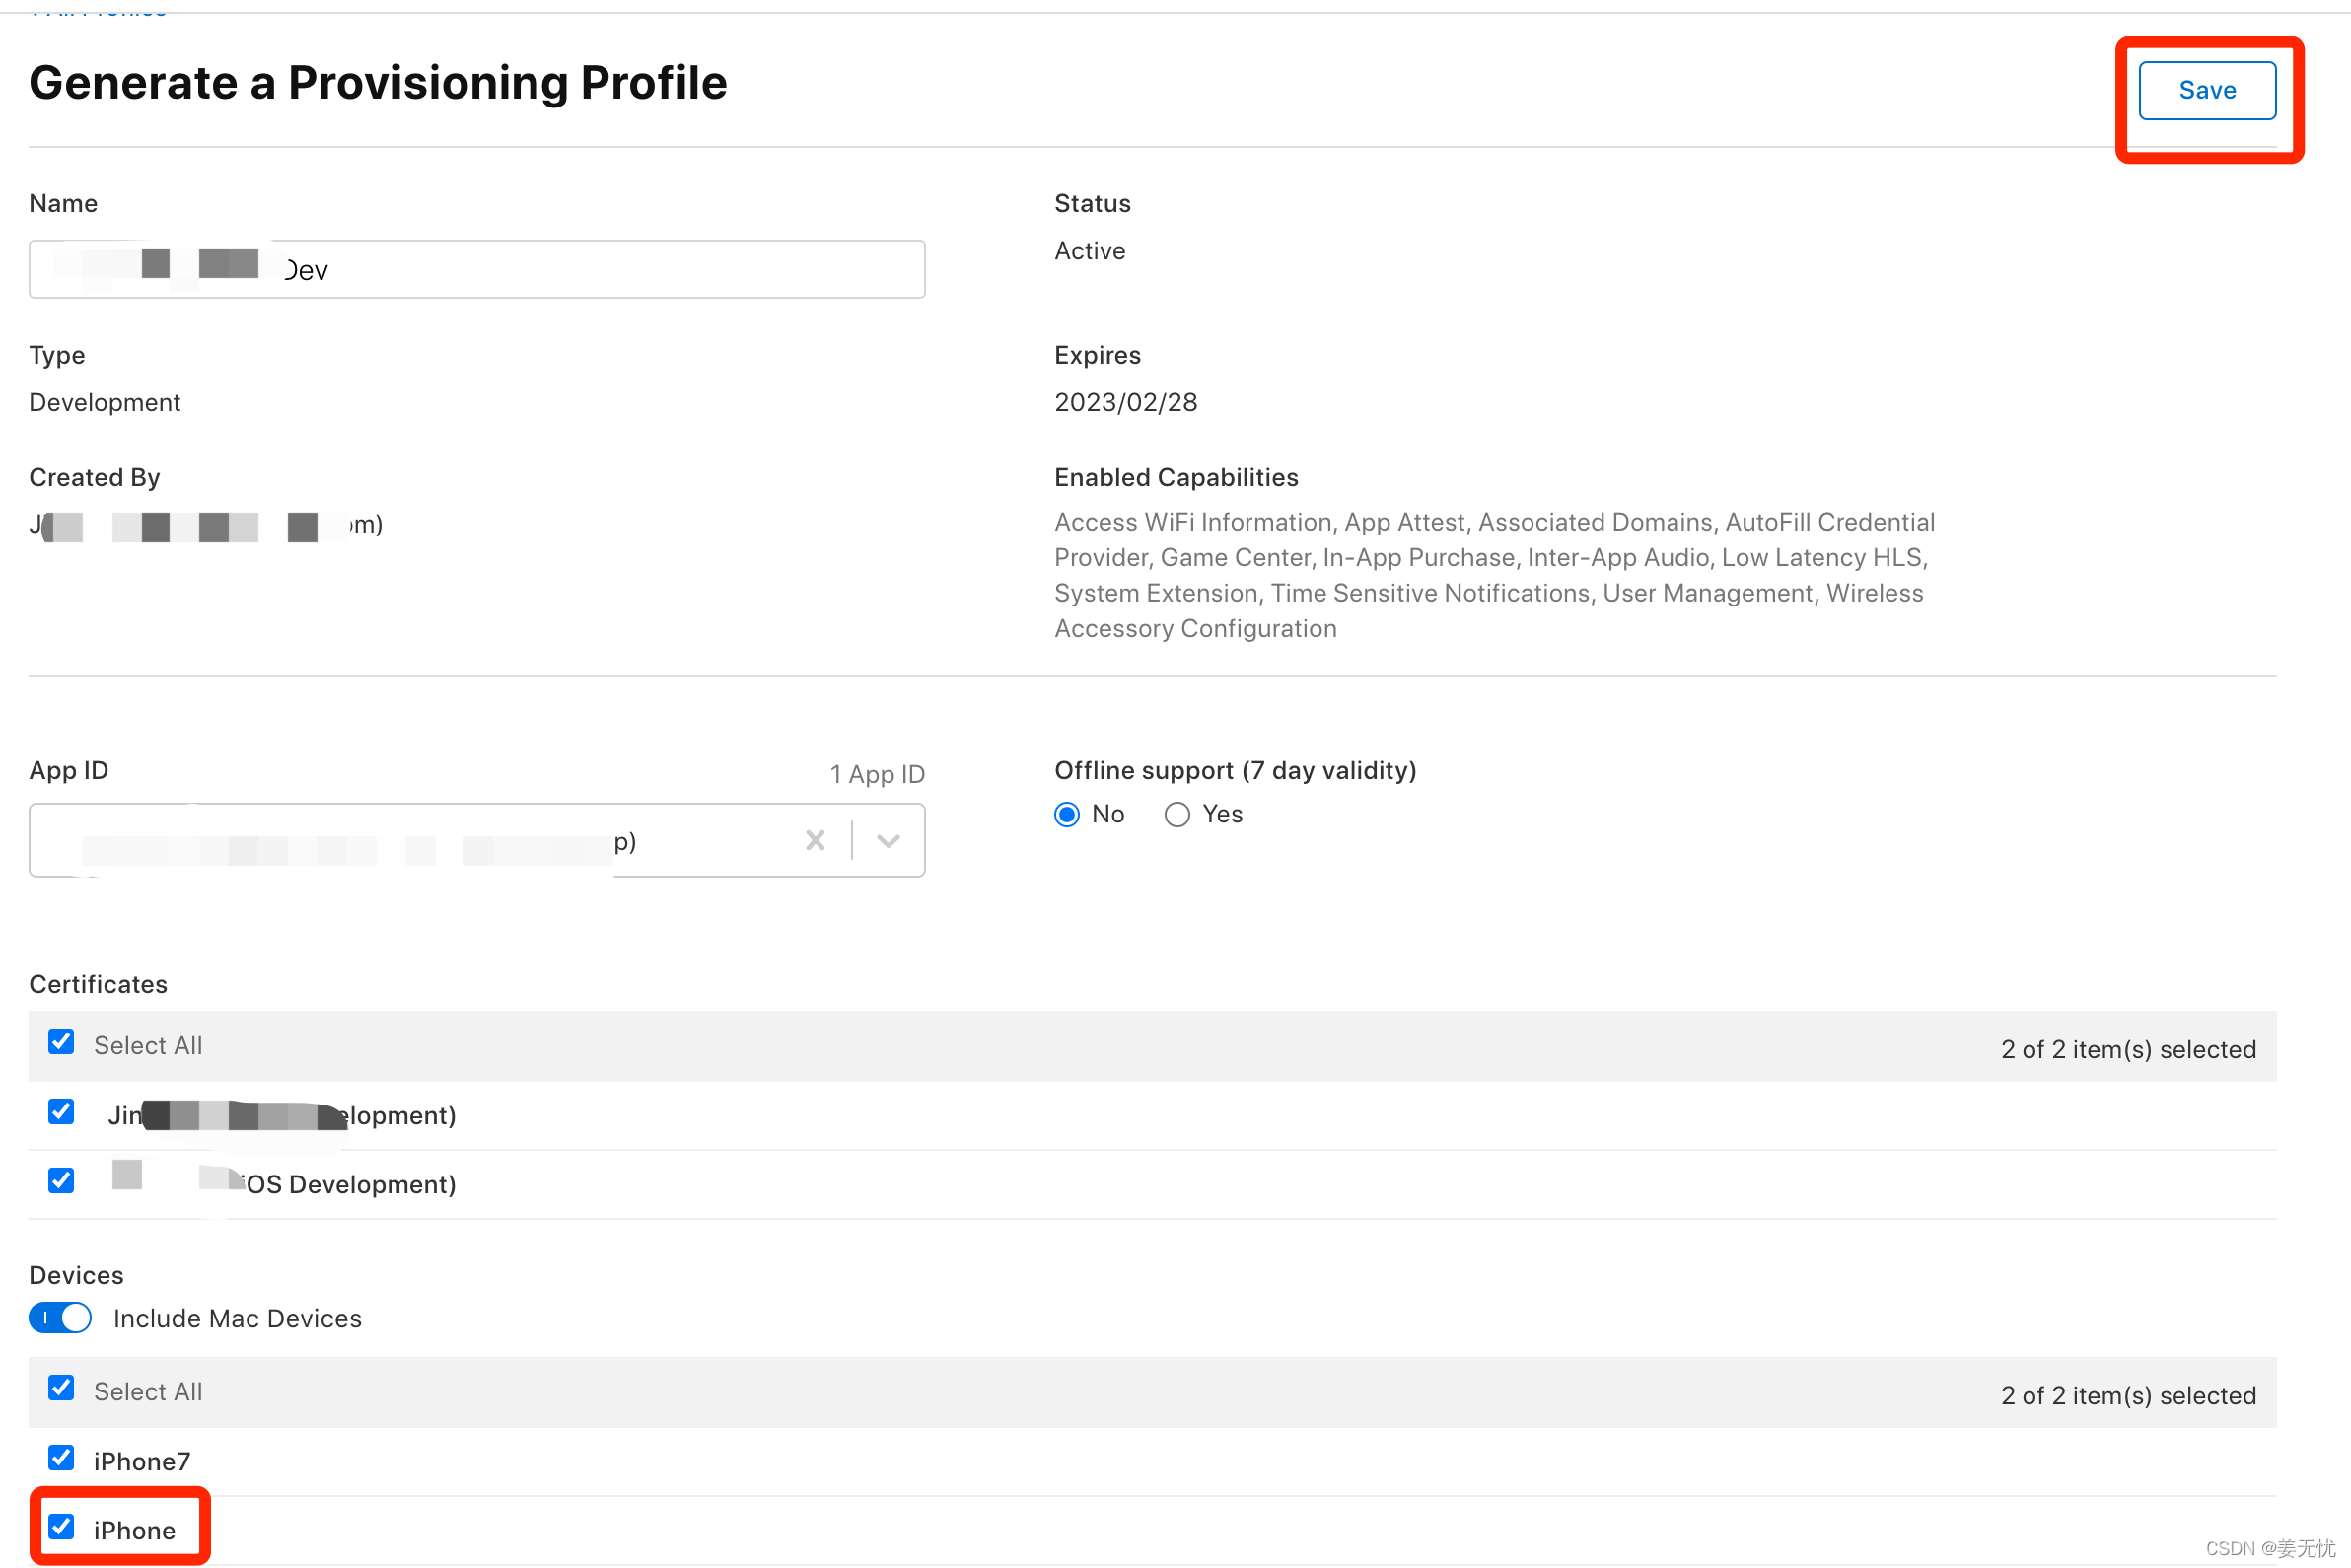Uncheck the iOS Development certificate checkbox

click(x=61, y=1181)
